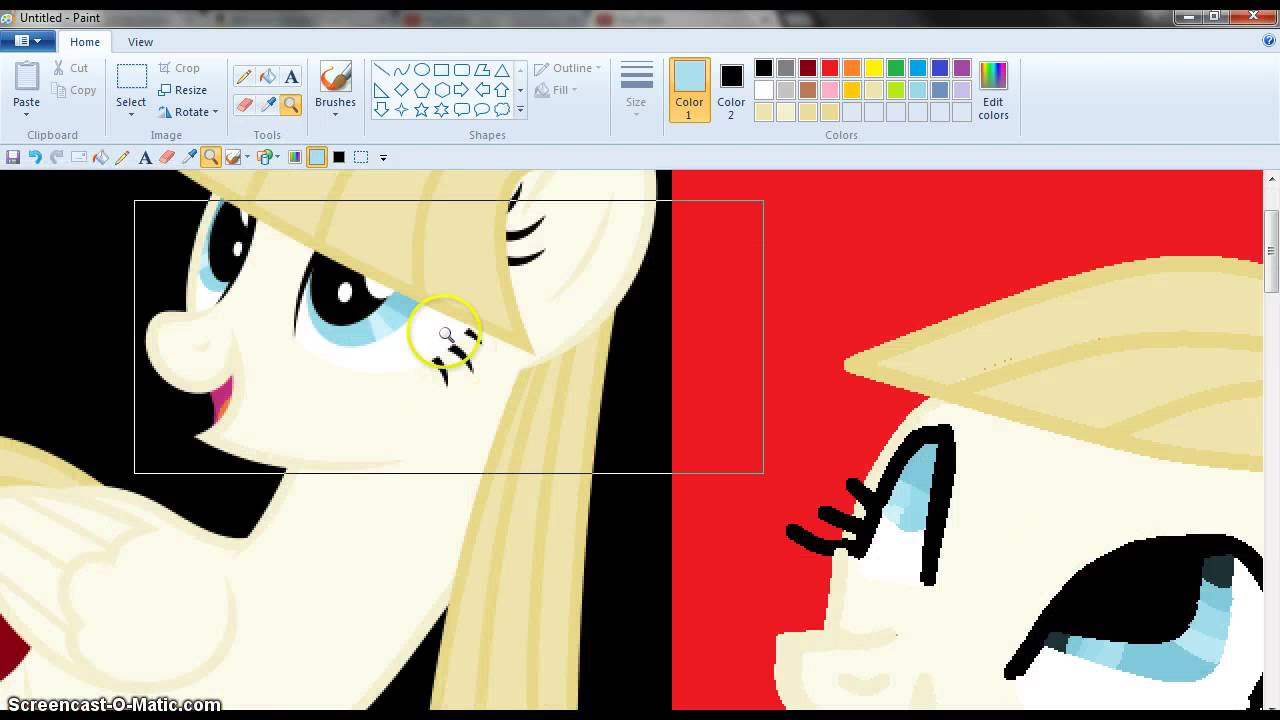1280x720 pixels.
Task: Pick the Diamond shape
Action: pyautogui.click(x=402, y=90)
